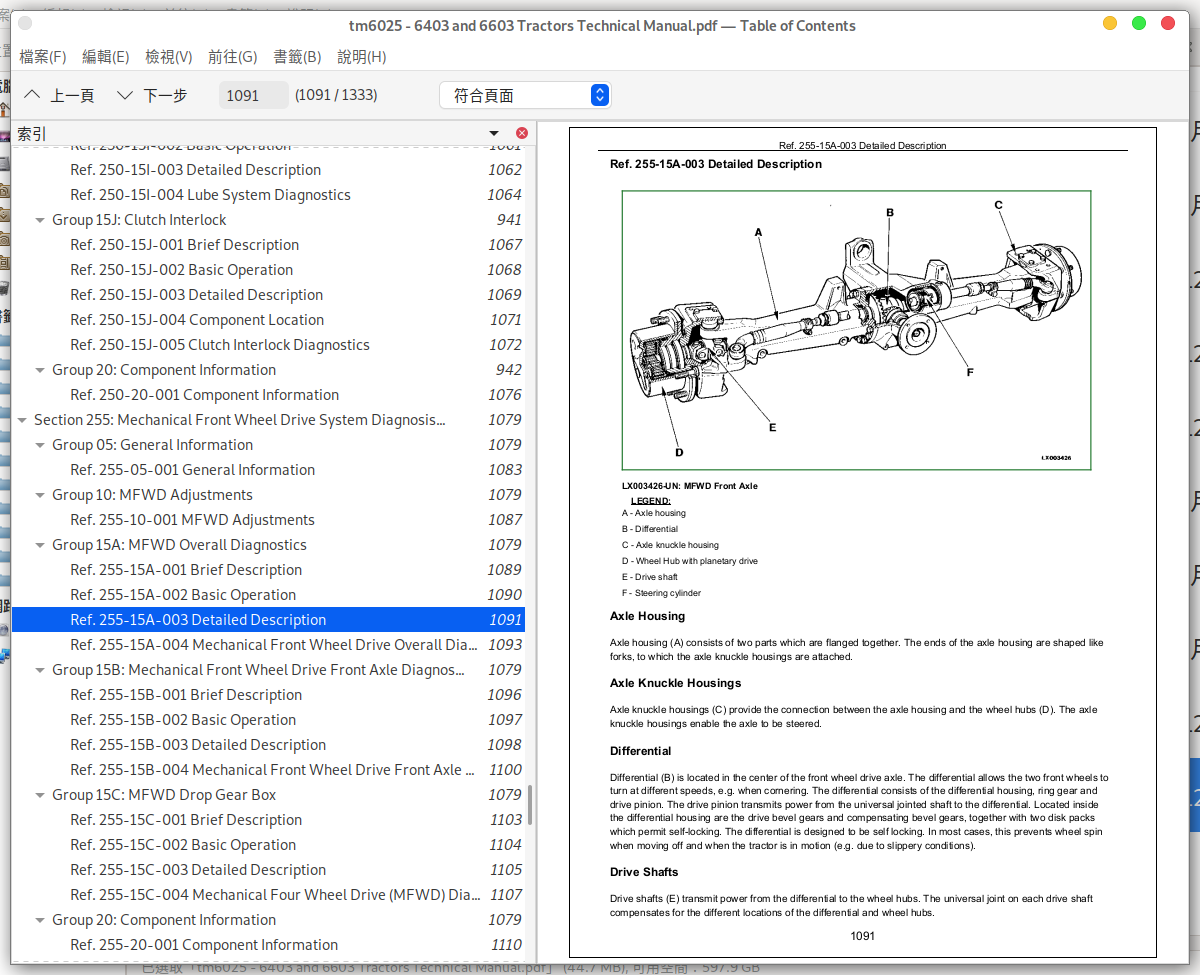Viewport: 1200px width, 975px height.
Task: Go to previous page with 上一頁
Action: (59, 95)
